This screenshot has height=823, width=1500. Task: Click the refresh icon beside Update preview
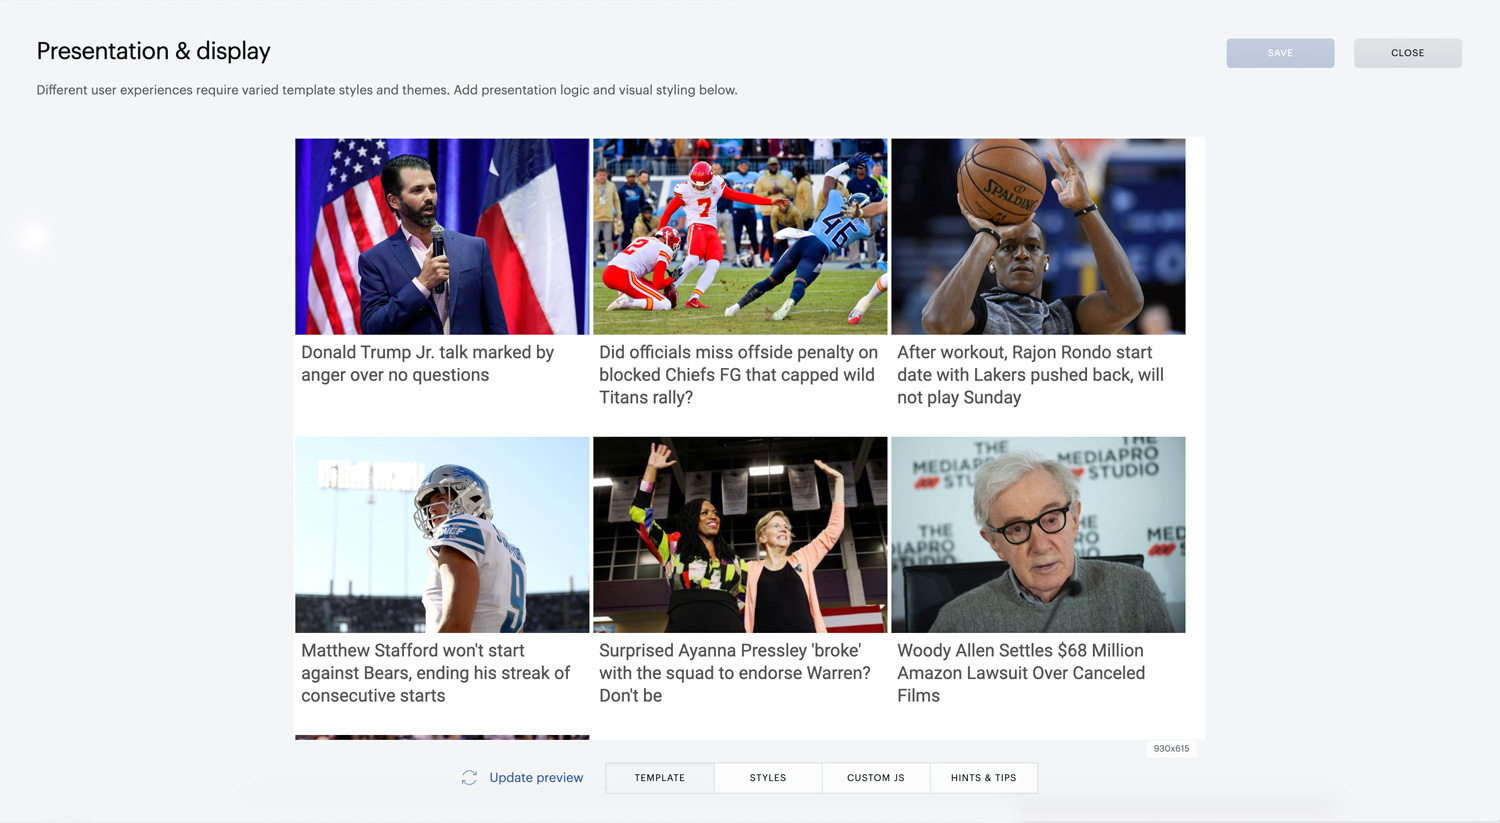[x=469, y=777]
